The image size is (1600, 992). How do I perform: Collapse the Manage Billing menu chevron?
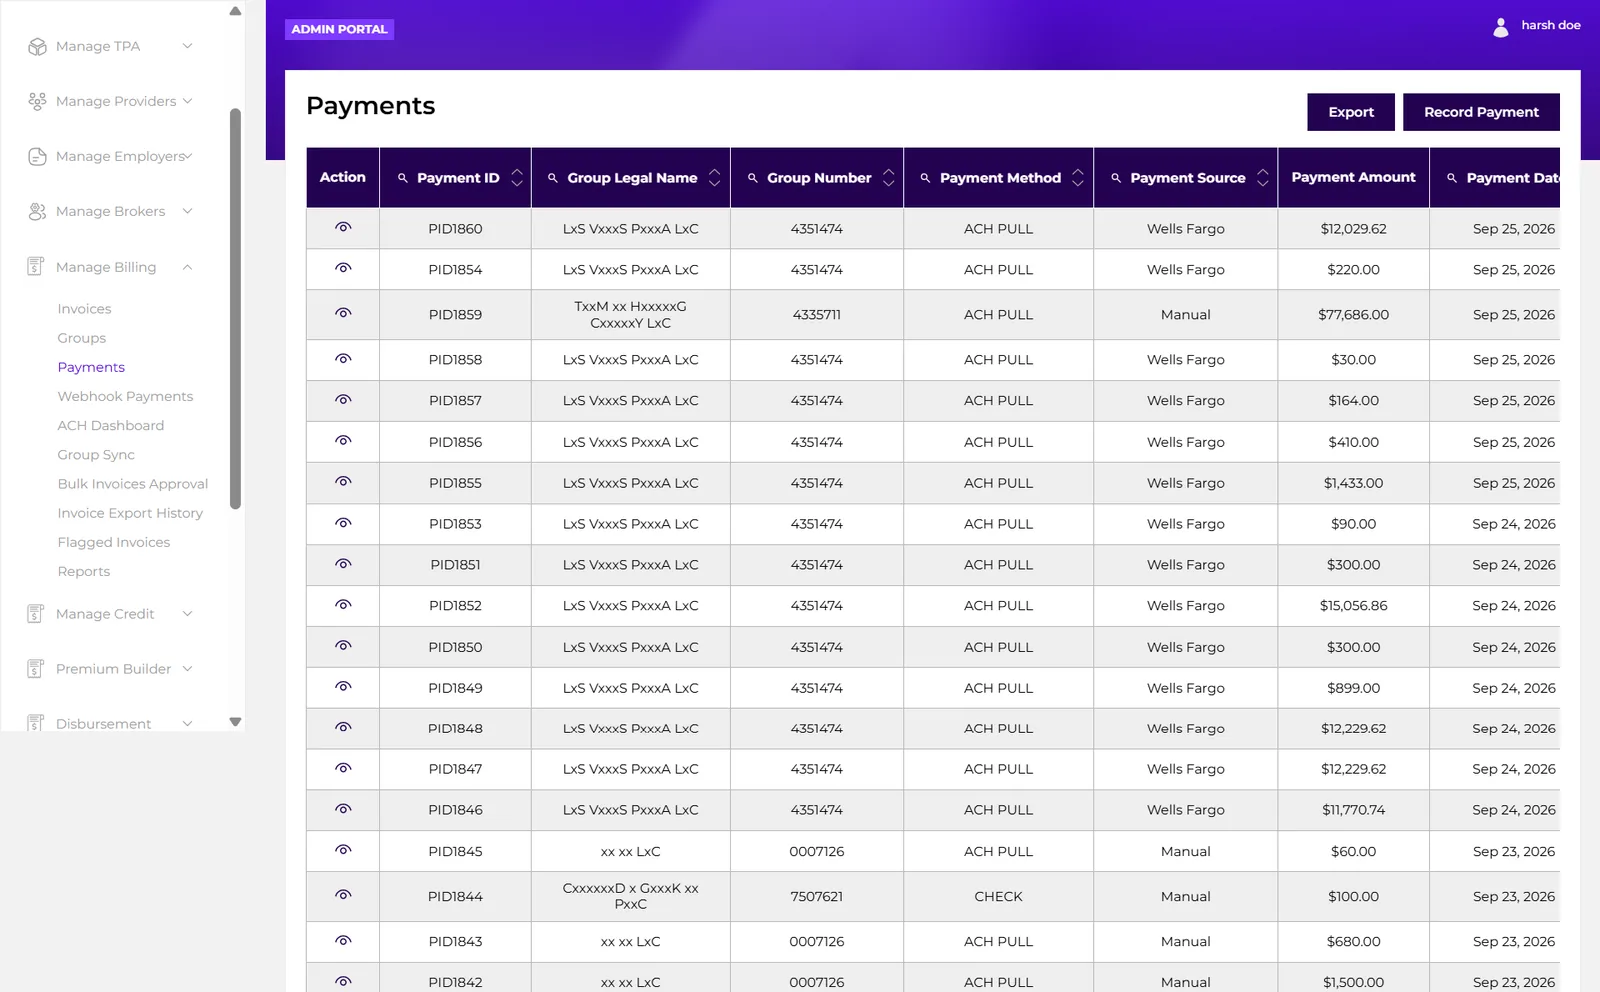187,267
